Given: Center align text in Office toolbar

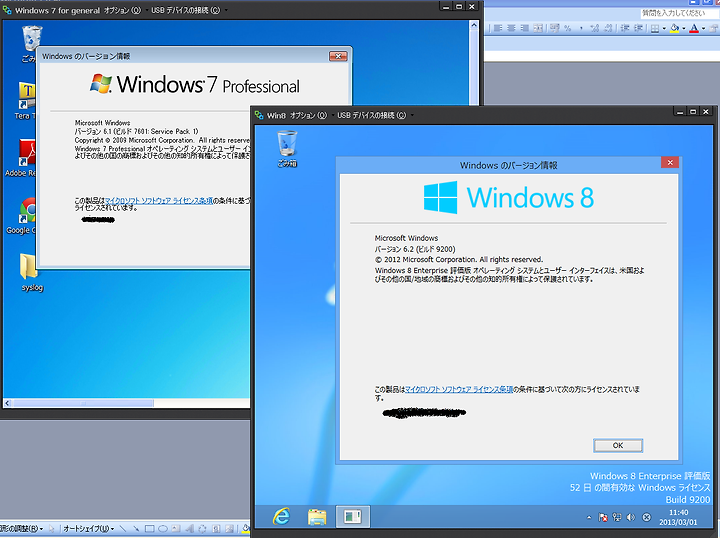Looking at the screenshot, I should [x=511, y=28].
